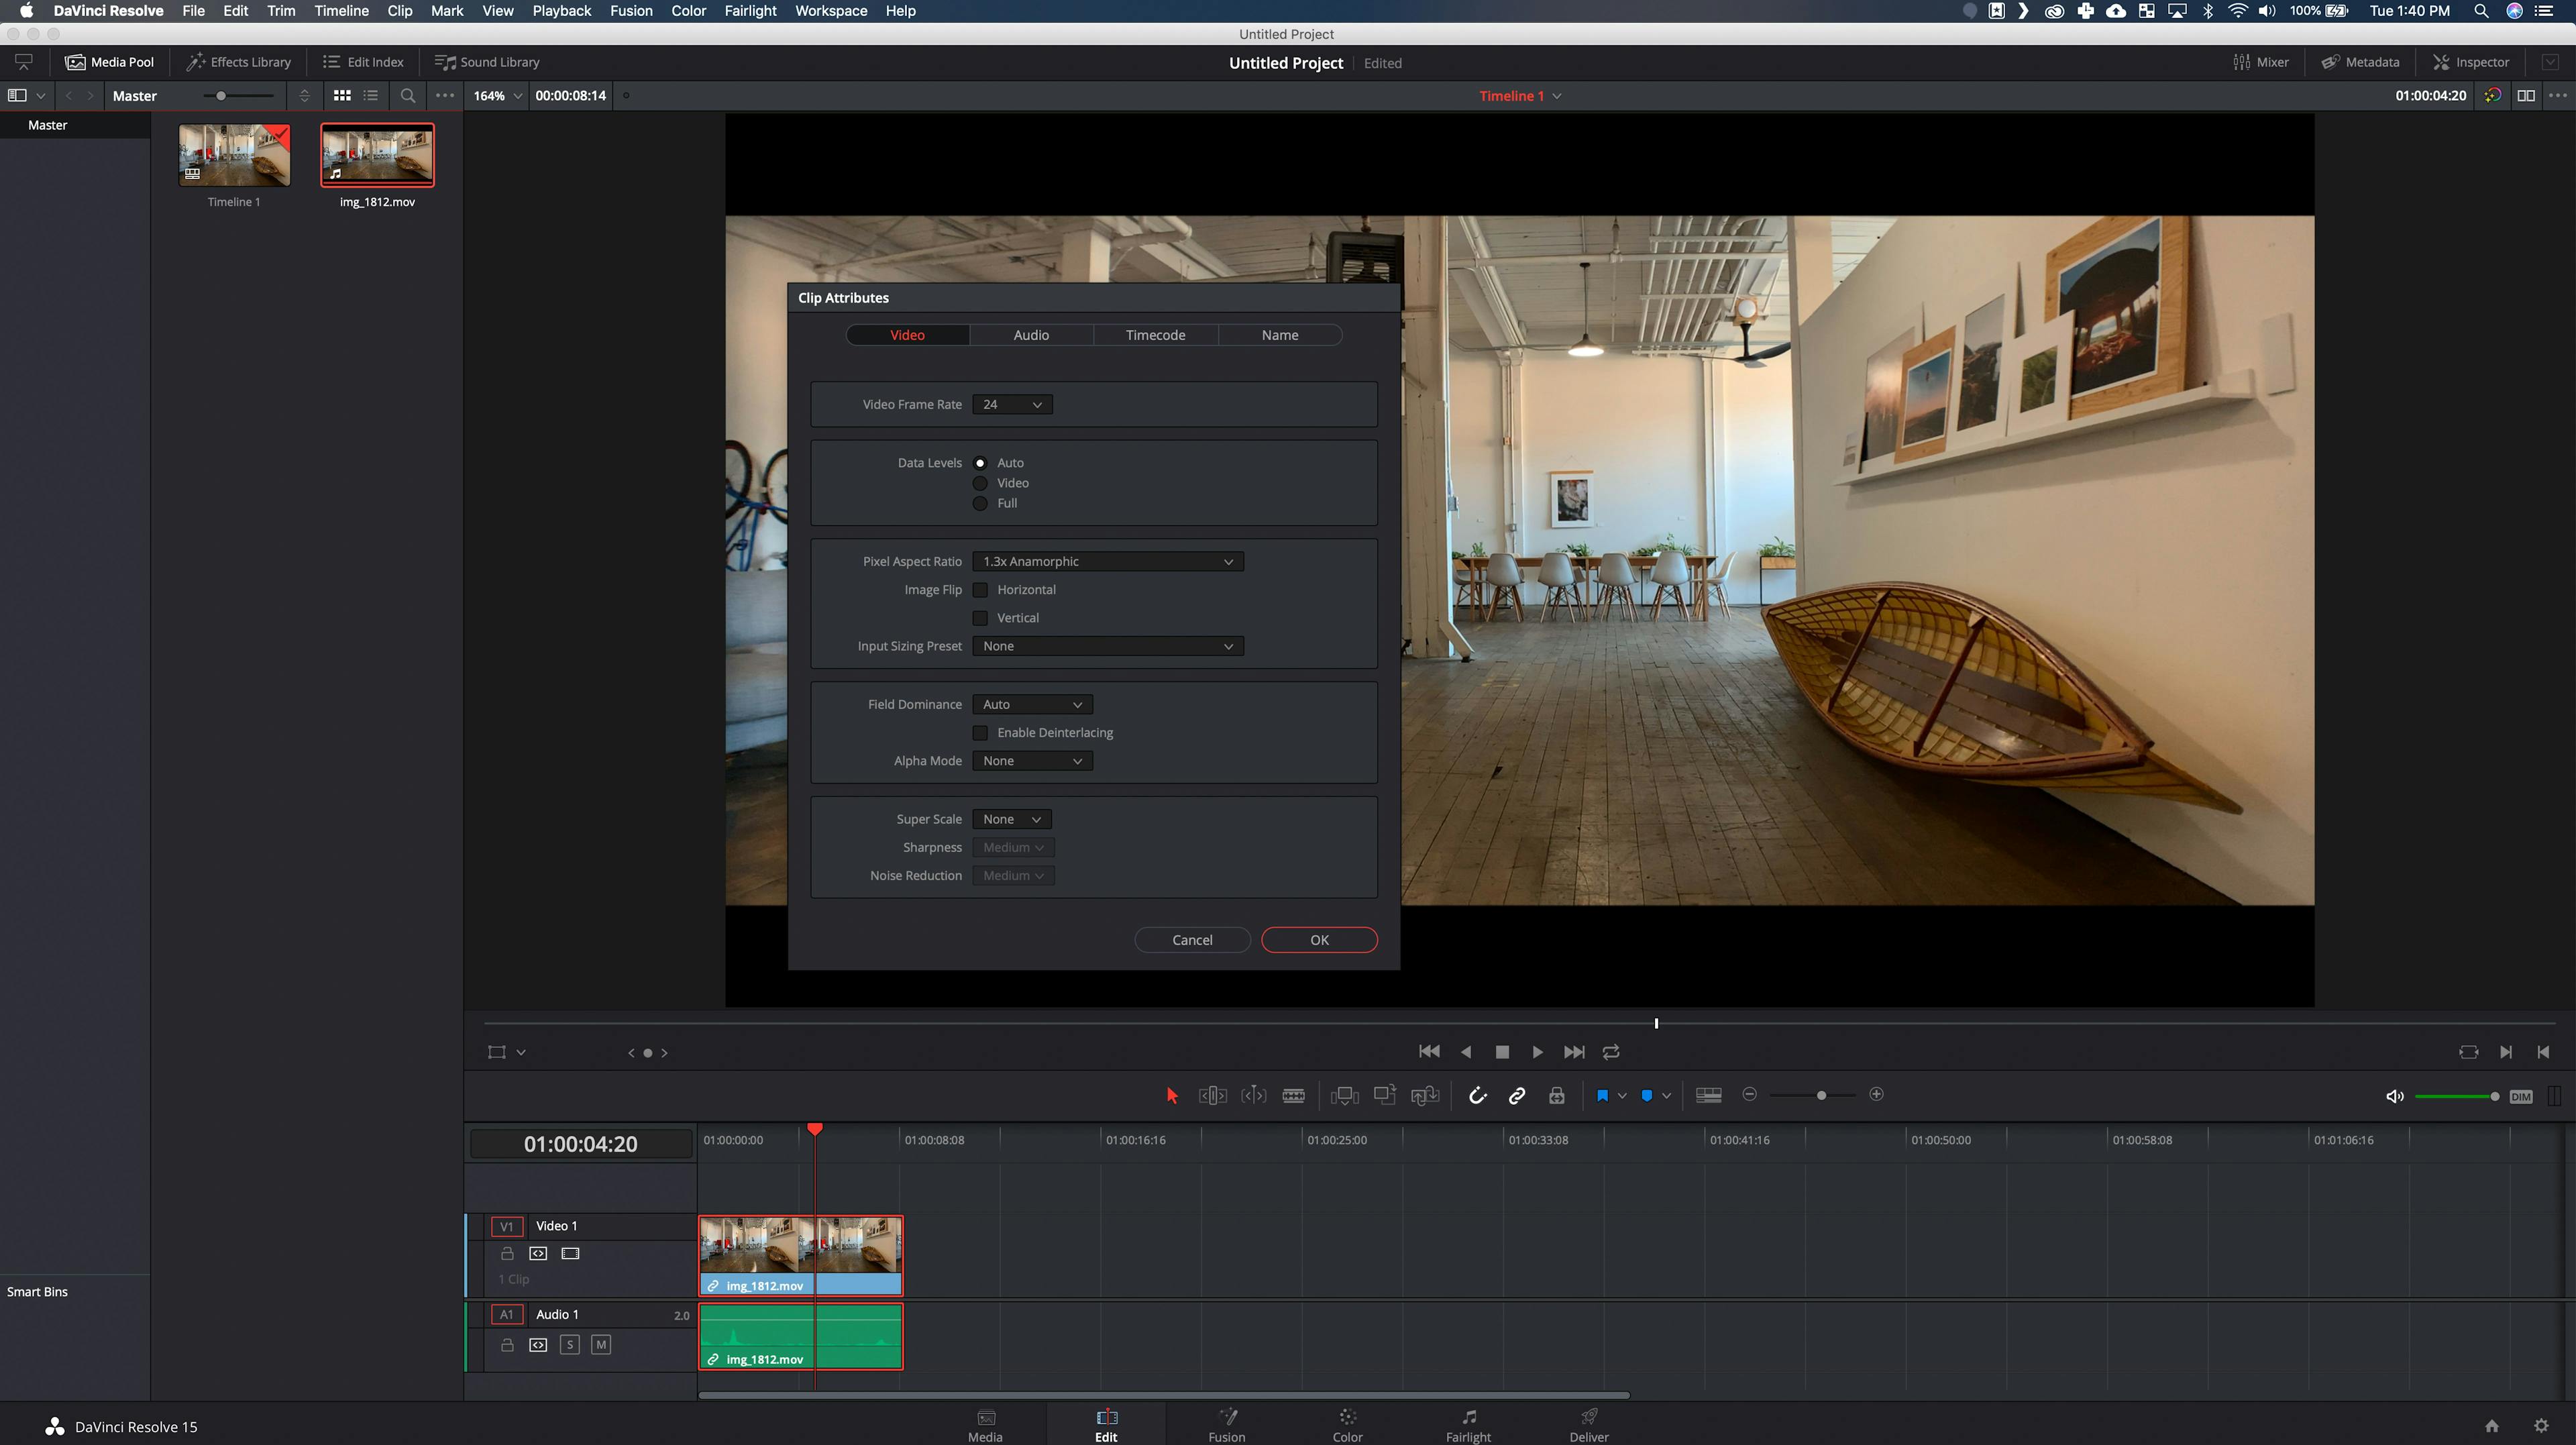Play forward in viewer

[x=1537, y=1052]
